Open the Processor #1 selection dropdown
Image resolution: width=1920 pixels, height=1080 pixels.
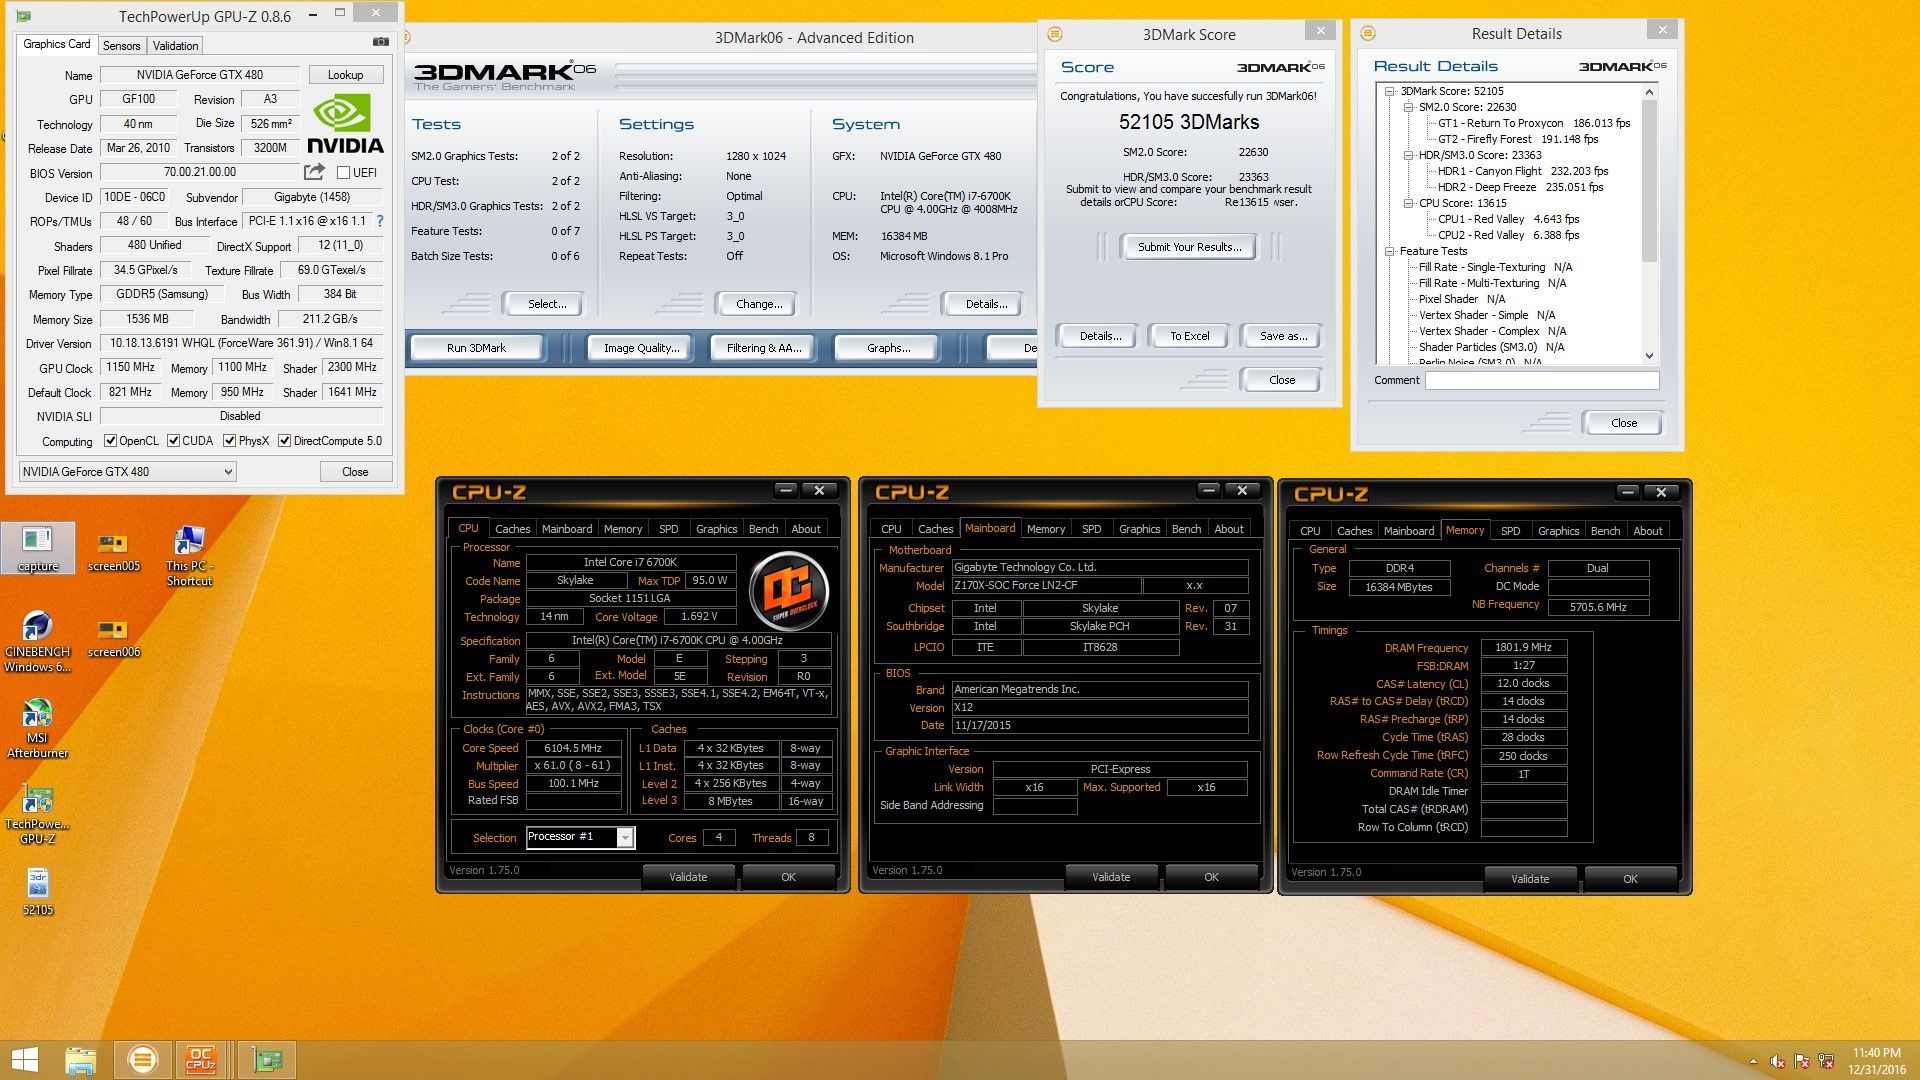click(x=580, y=837)
